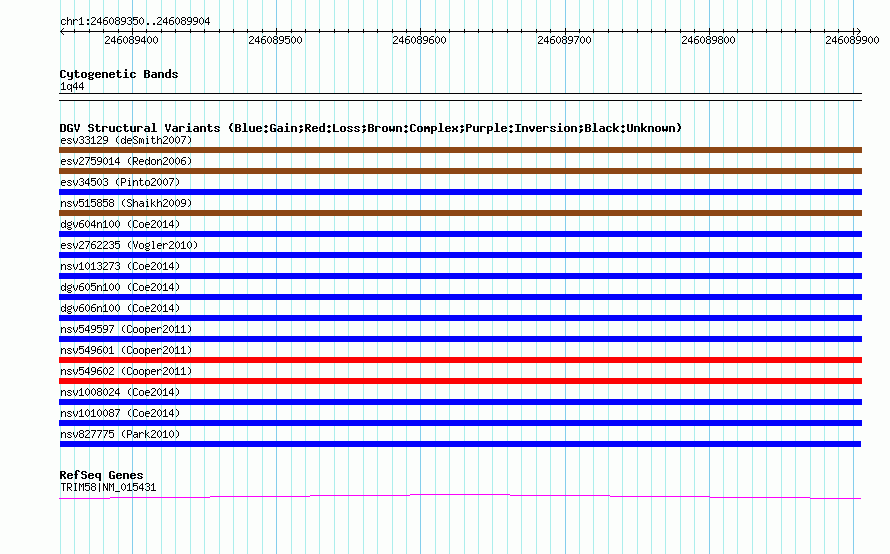Screen dimensions: 890x554
Task: Click the left arrow of the coordinate ruler
Action: click(x=62, y=32)
